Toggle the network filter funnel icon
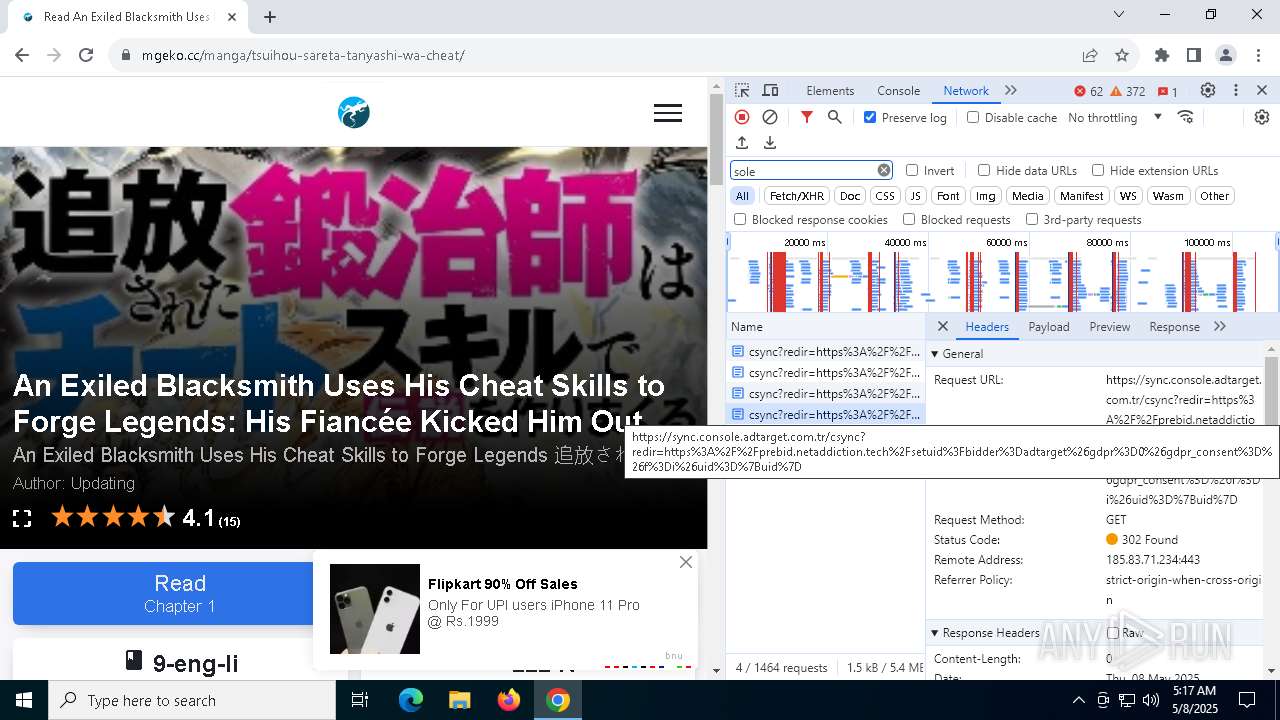This screenshot has height=720, width=1280. 807,117
